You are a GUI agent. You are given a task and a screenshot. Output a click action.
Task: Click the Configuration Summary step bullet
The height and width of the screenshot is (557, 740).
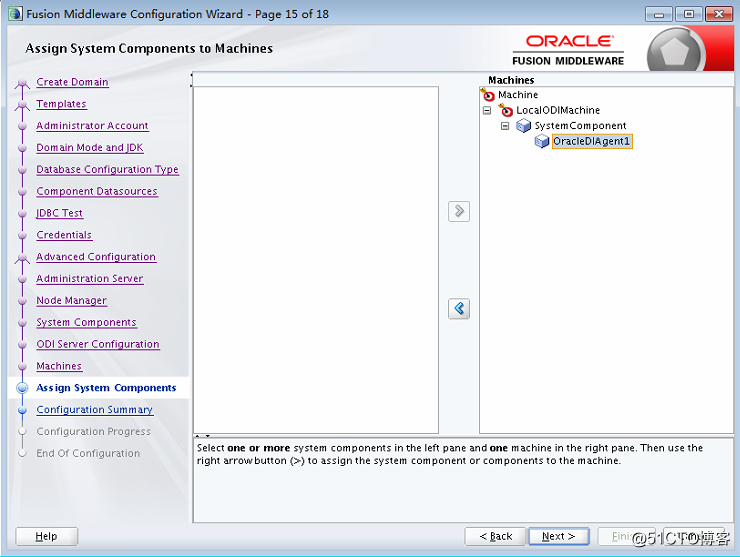point(22,410)
